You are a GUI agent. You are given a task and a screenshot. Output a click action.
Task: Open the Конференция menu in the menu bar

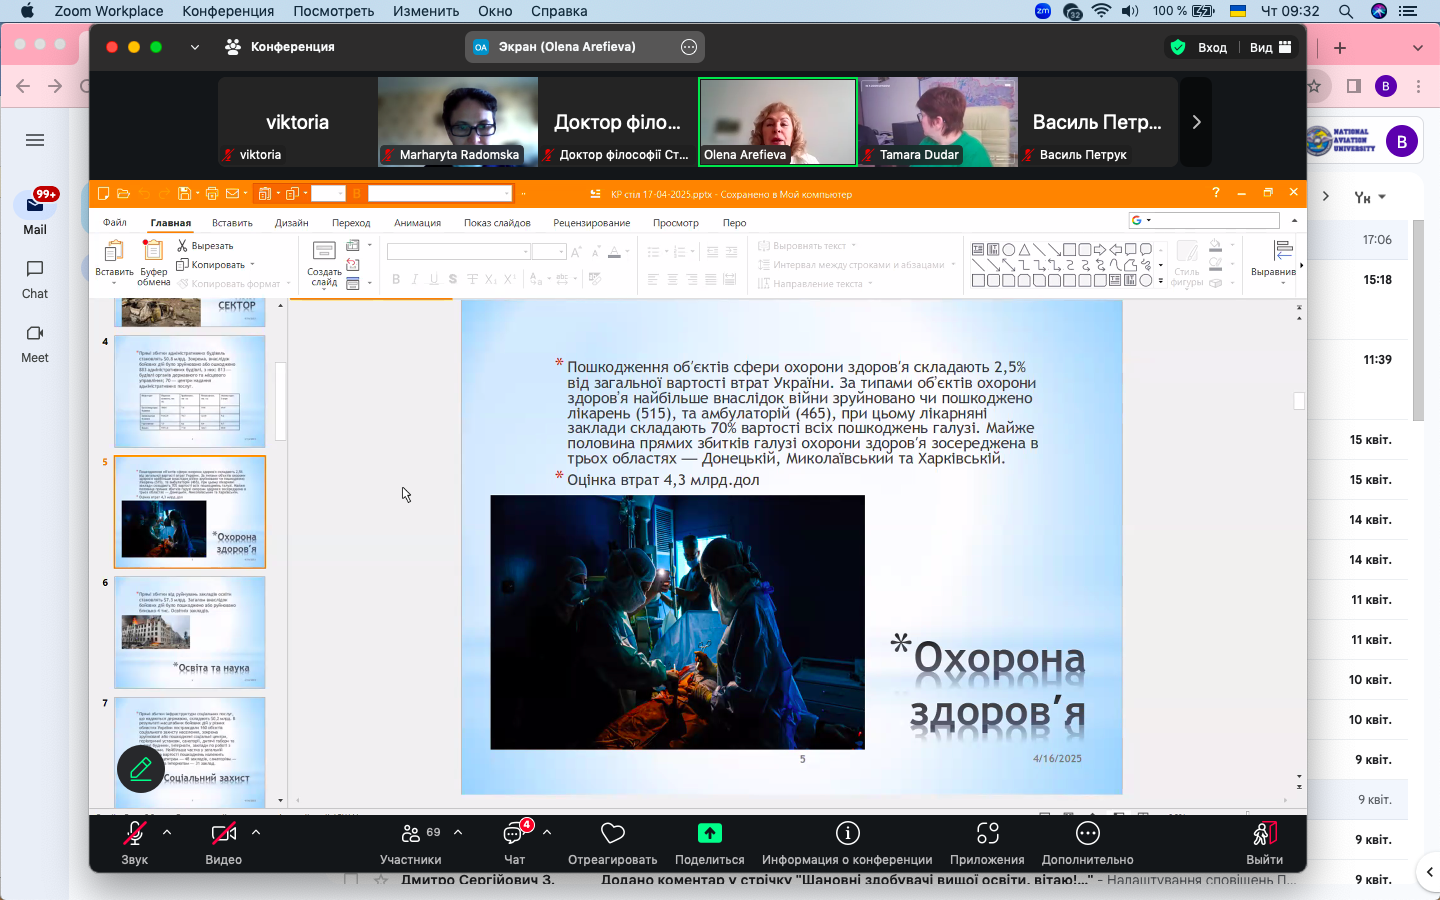pyautogui.click(x=228, y=11)
